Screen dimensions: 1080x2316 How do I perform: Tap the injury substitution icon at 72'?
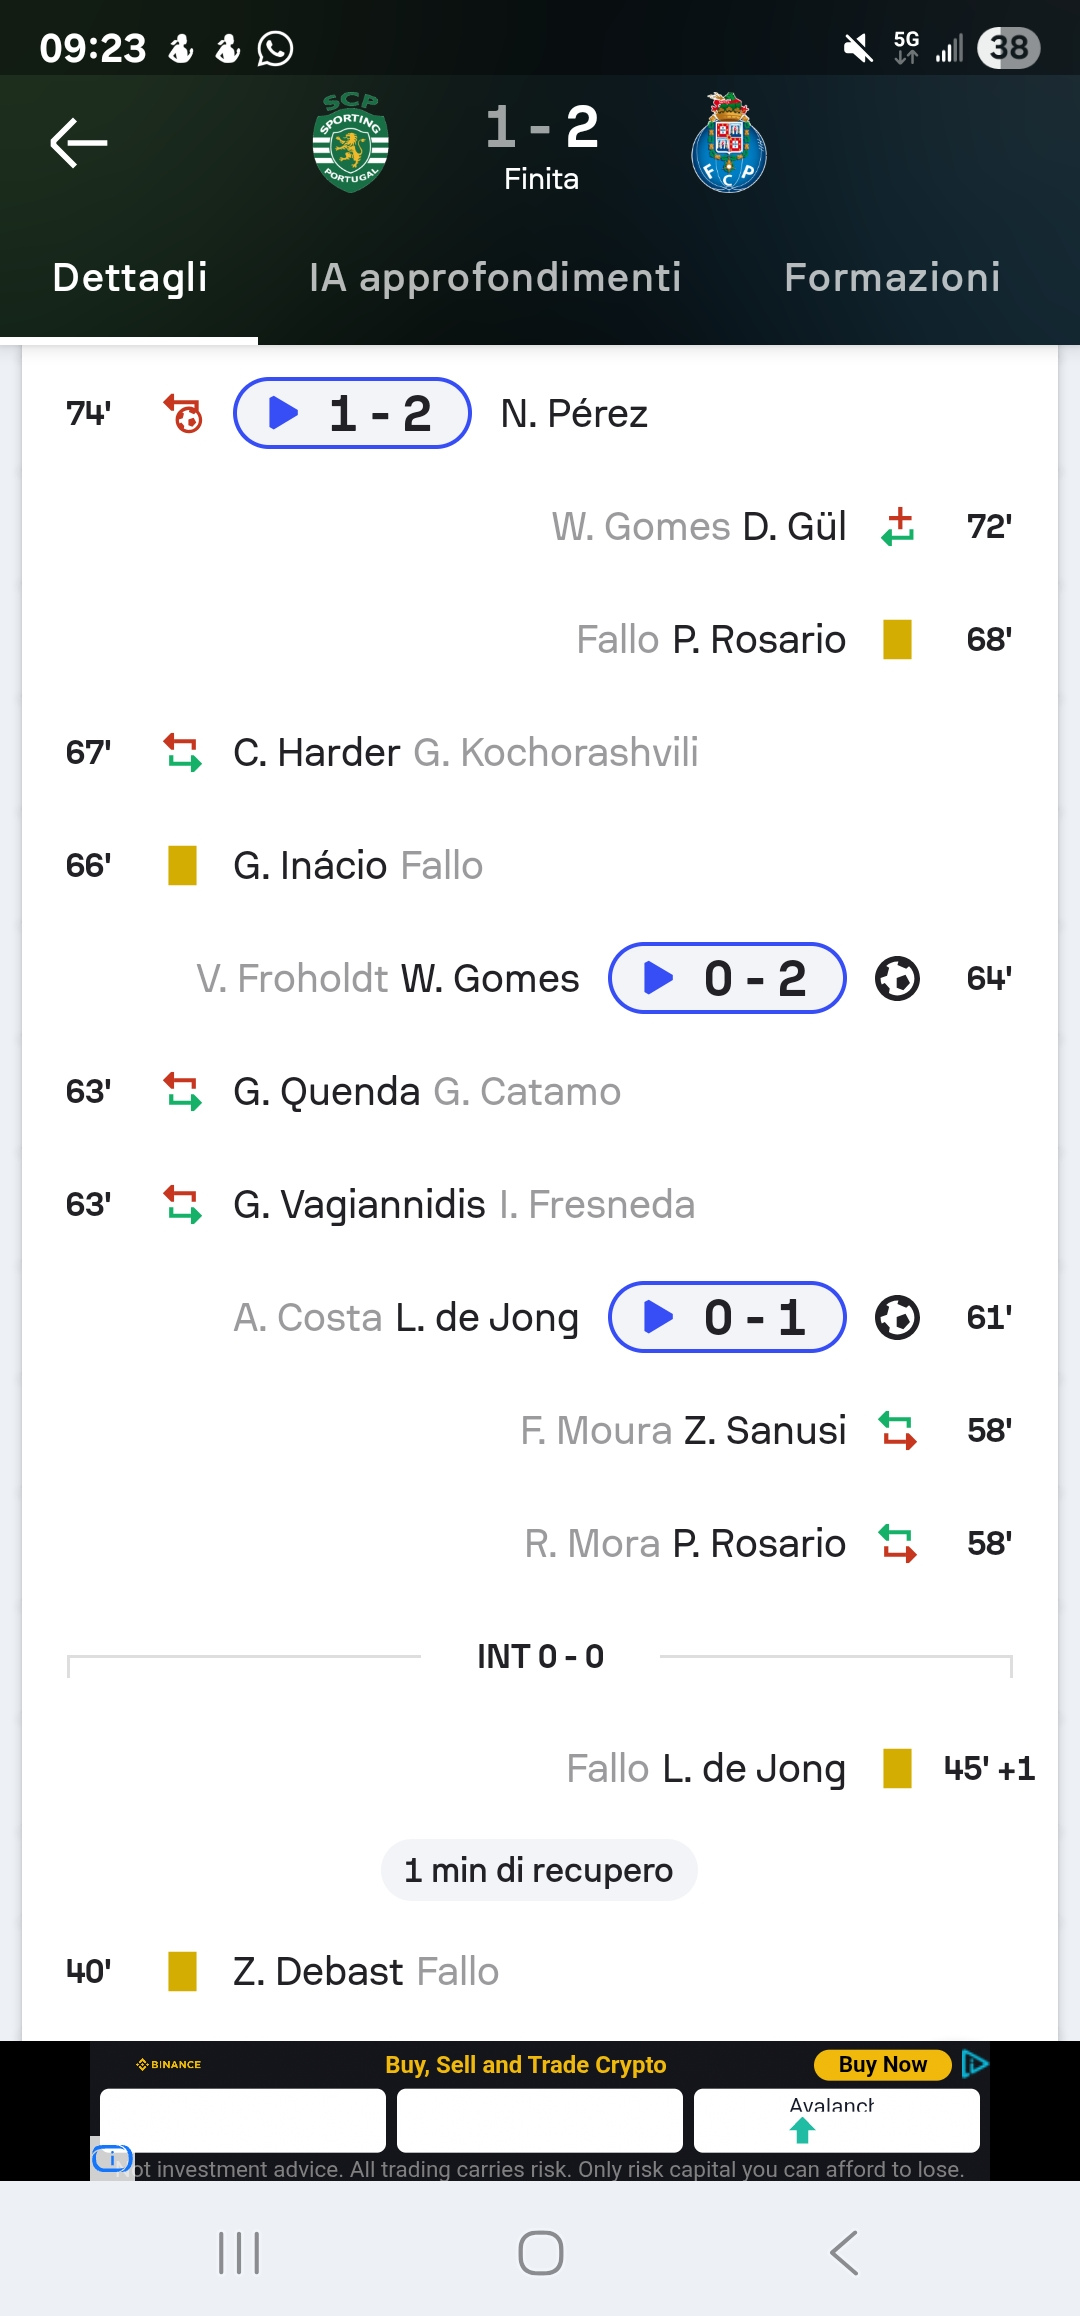(x=898, y=526)
